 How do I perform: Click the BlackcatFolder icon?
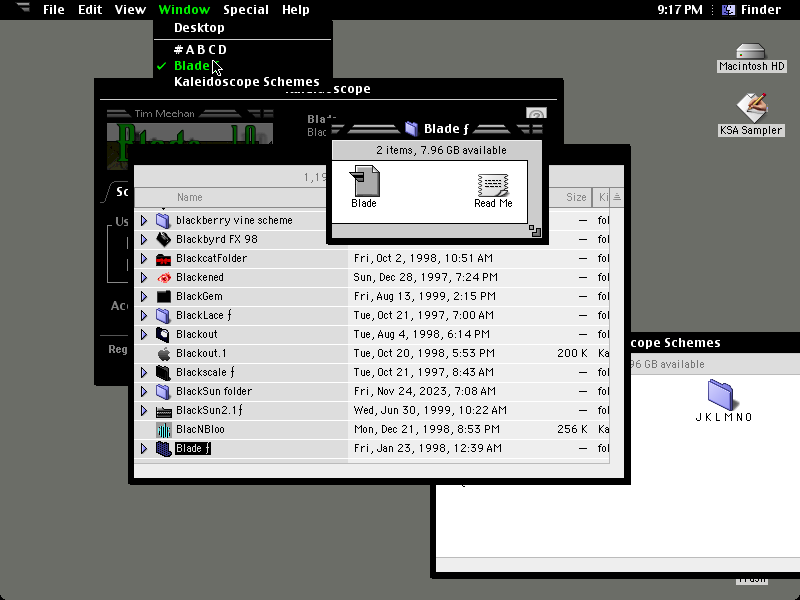coord(163,259)
